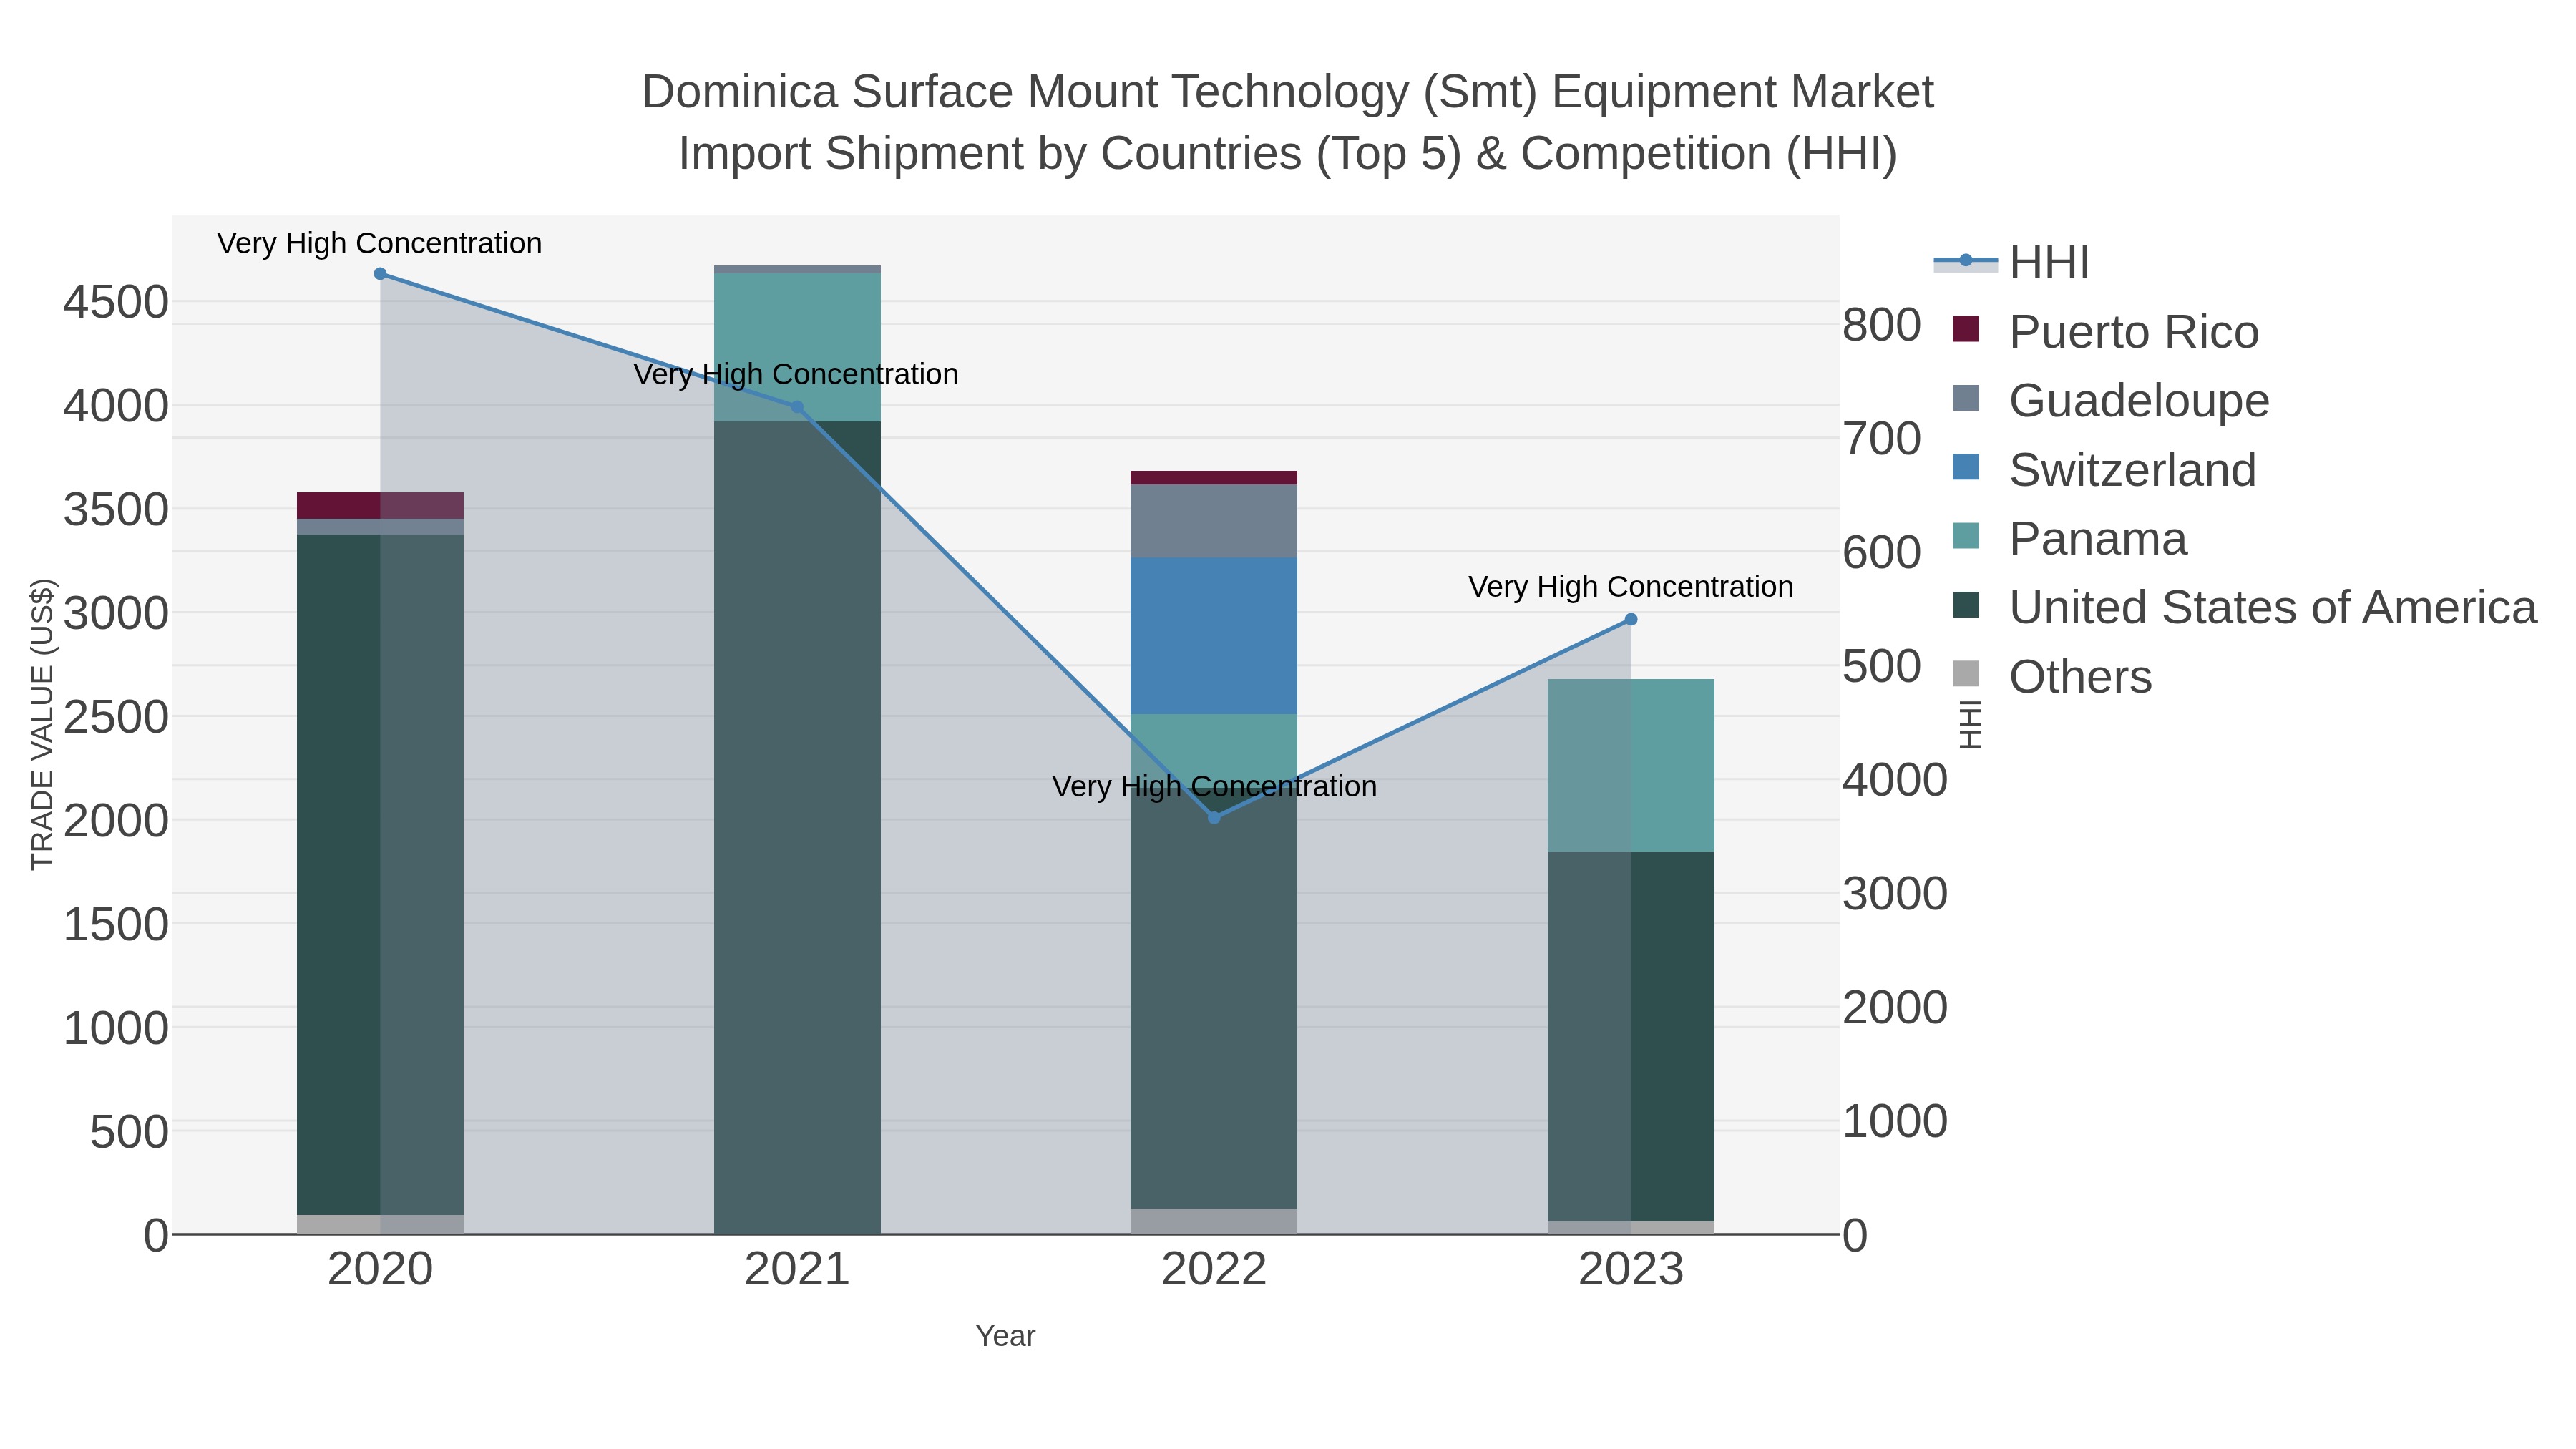Toggle Switzerland legend entry
The width and height of the screenshot is (2576, 1449).
[2104, 469]
